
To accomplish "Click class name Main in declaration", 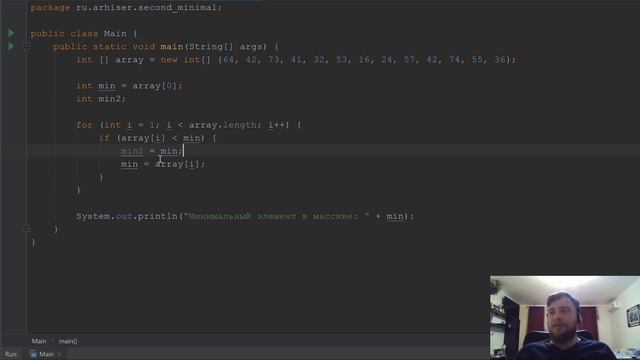I will [115, 33].
